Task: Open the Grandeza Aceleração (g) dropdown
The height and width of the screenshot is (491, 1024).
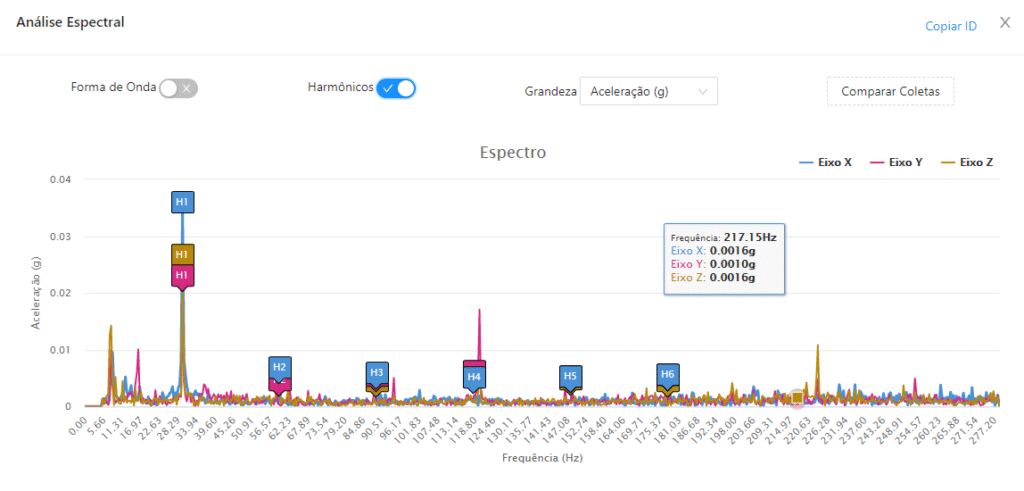Action: coord(648,92)
